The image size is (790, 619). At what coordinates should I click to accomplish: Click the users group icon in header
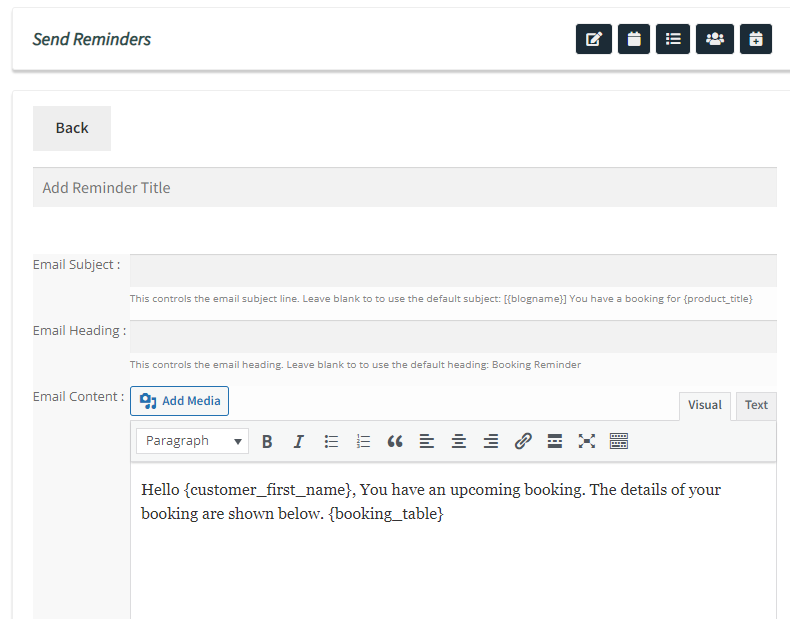pyautogui.click(x=714, y=39)
